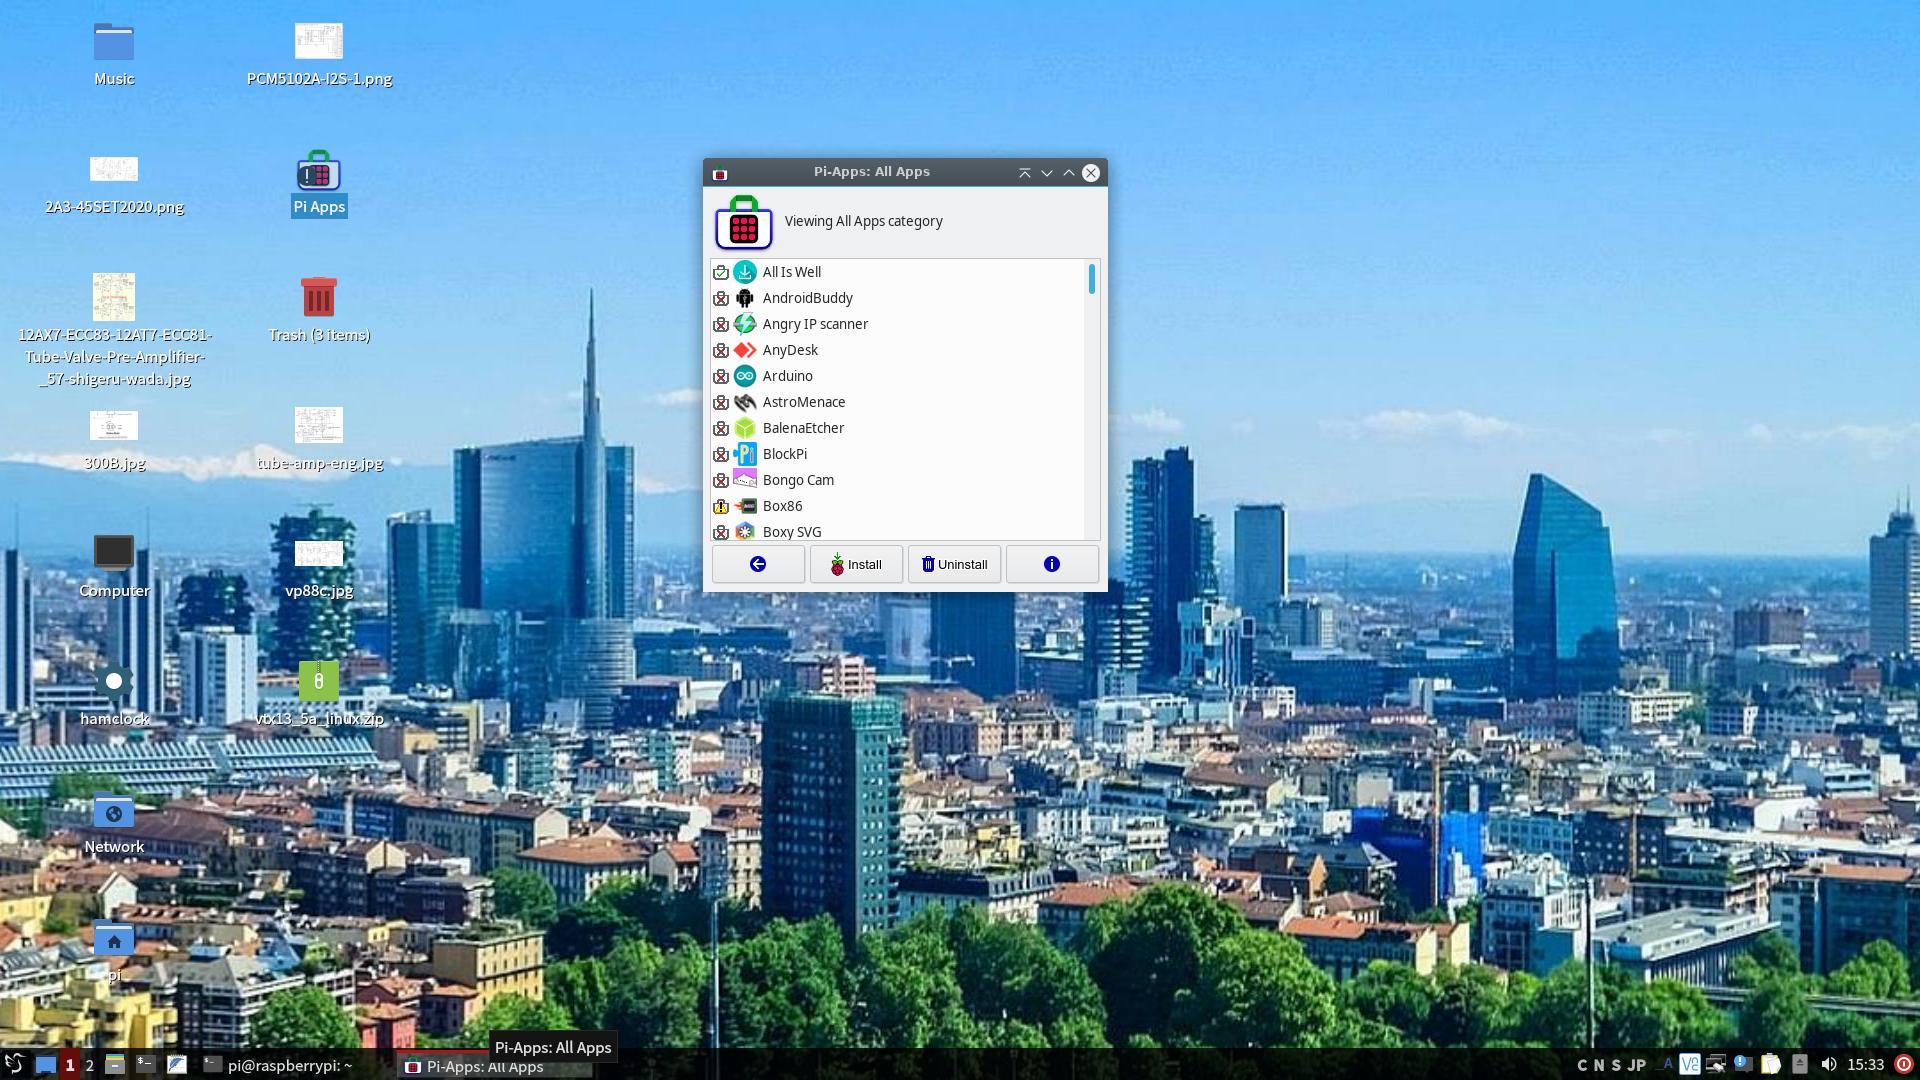Click the Pi-Apps shopping bag logo in header
Image resolution: width=1920 pixels, height=1080 pixels.
[x=743, y=226]
